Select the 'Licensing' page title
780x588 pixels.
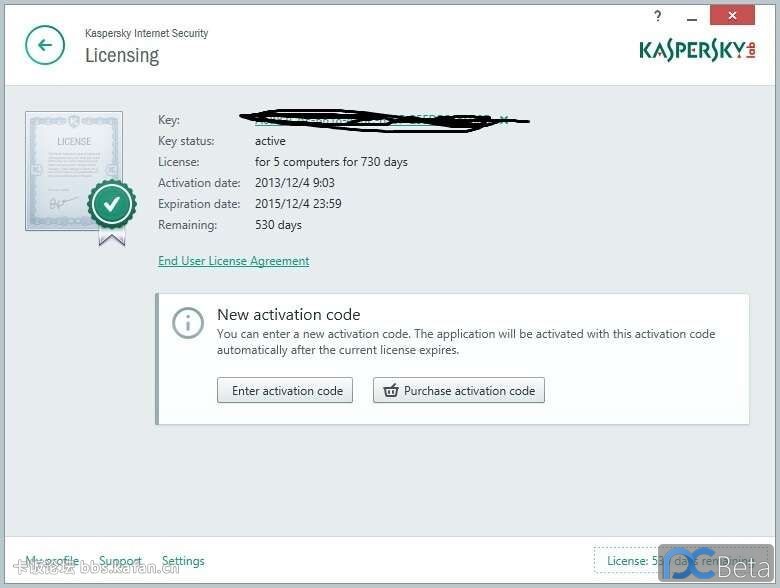click(x=122, y=55)
